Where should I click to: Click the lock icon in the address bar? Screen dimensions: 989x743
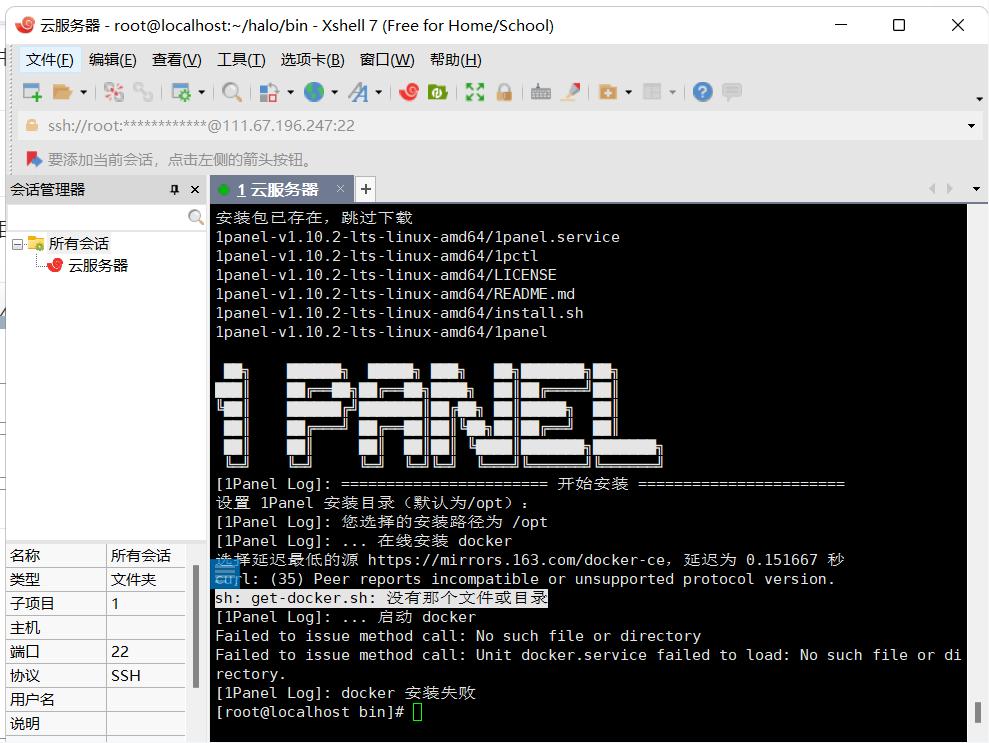32,126
